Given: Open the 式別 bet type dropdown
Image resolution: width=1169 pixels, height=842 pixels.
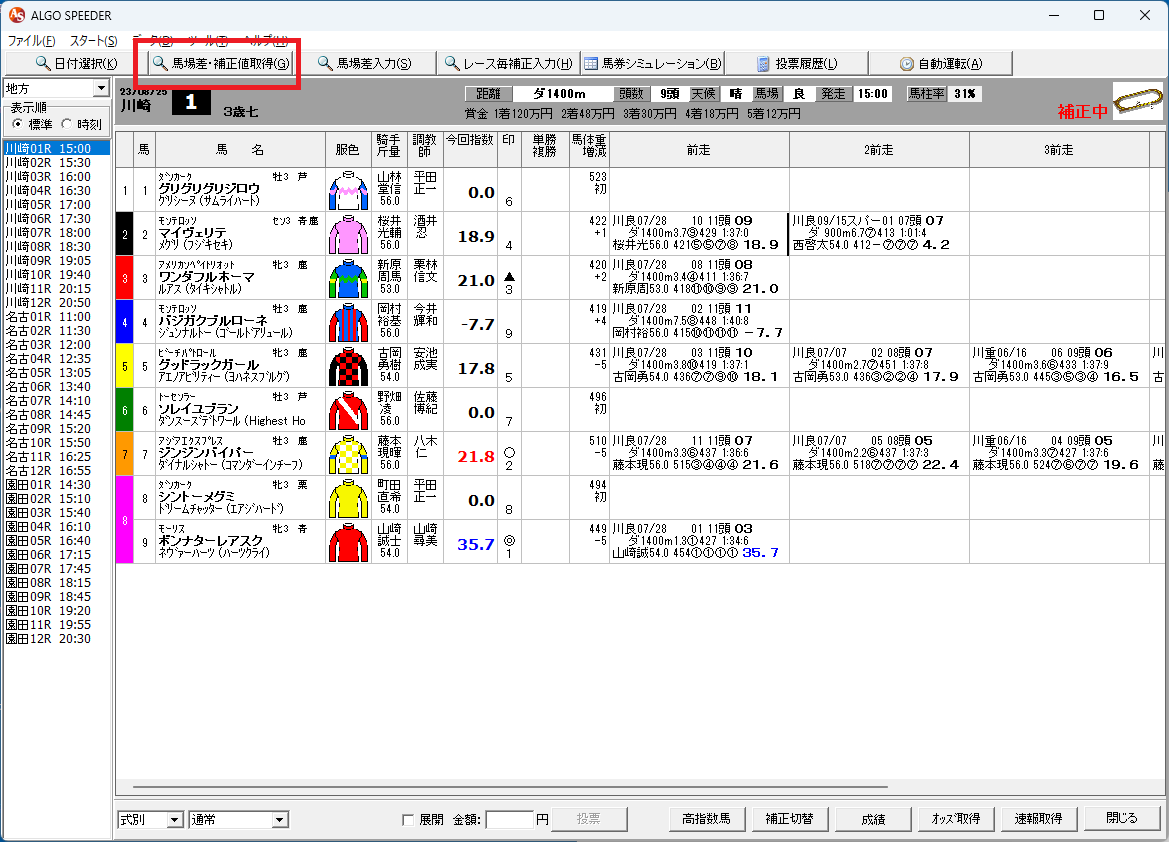Looking at the screenshot, I should (174, 820).
